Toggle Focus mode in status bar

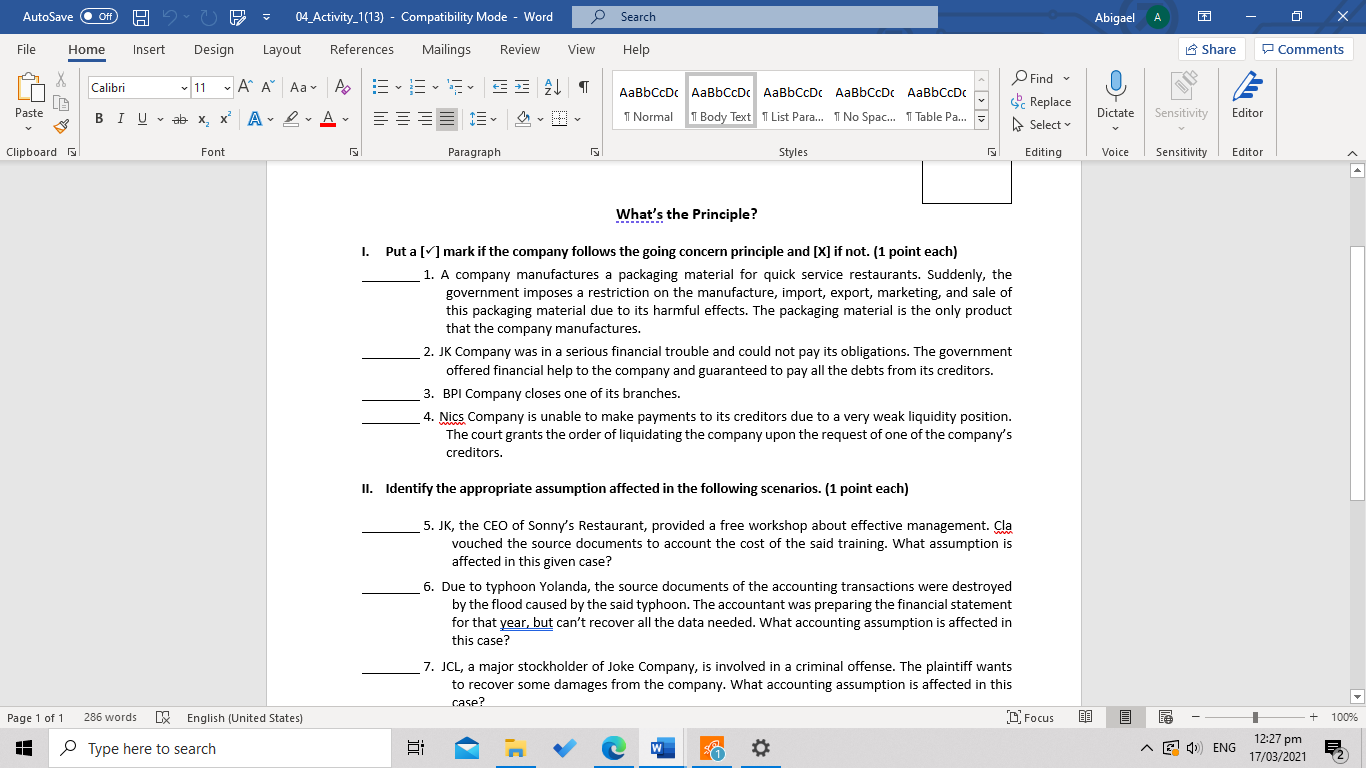1032,717
